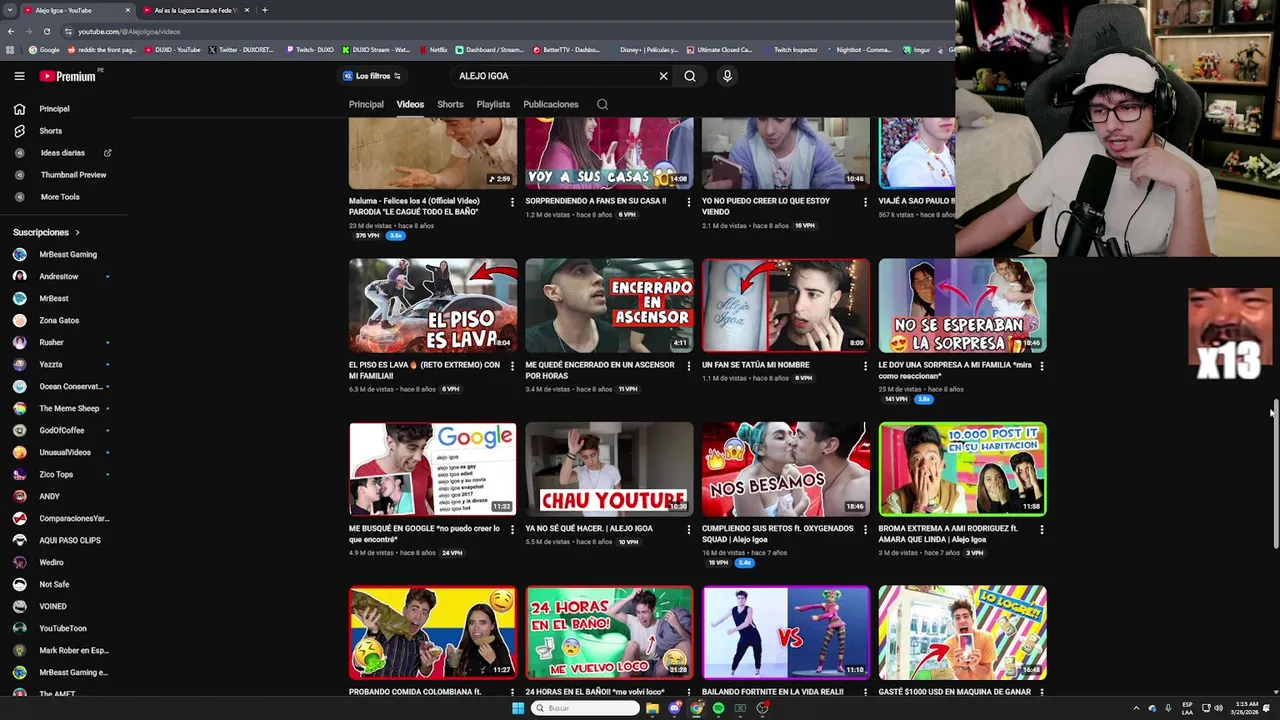Play CHAU YOUTUBE thumbnail

pyautogui.click(x=609, y=469)
